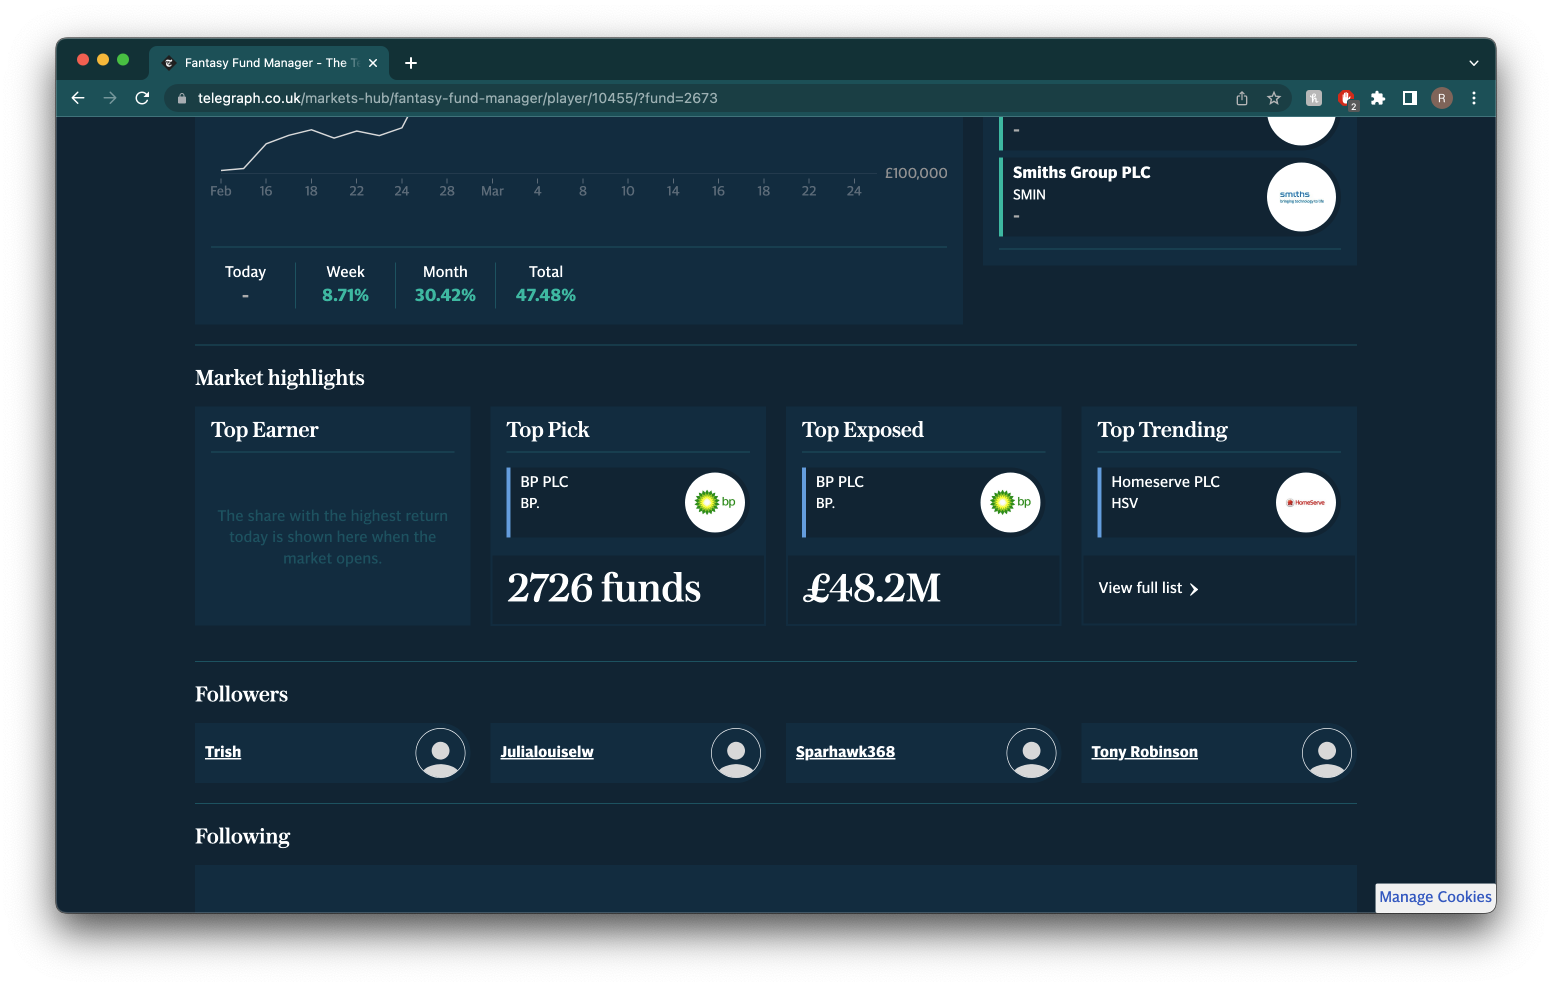
Task: Click the £100,000 chart axis label
Action: pos(916,173)
